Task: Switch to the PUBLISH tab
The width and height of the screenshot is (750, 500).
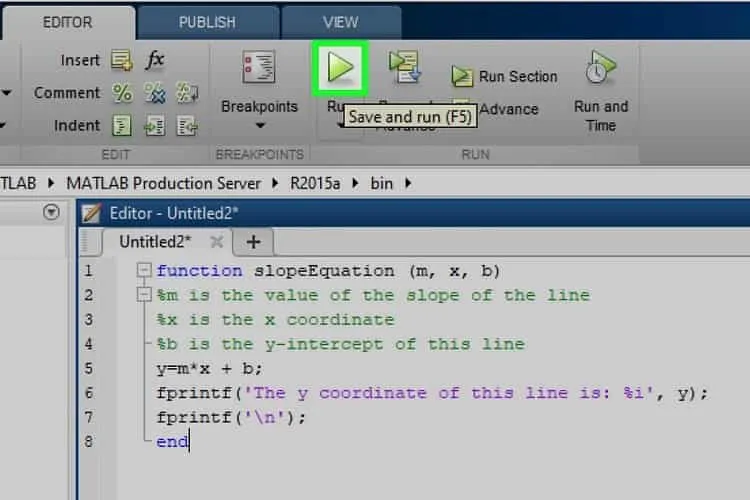Action: point(207,22)
